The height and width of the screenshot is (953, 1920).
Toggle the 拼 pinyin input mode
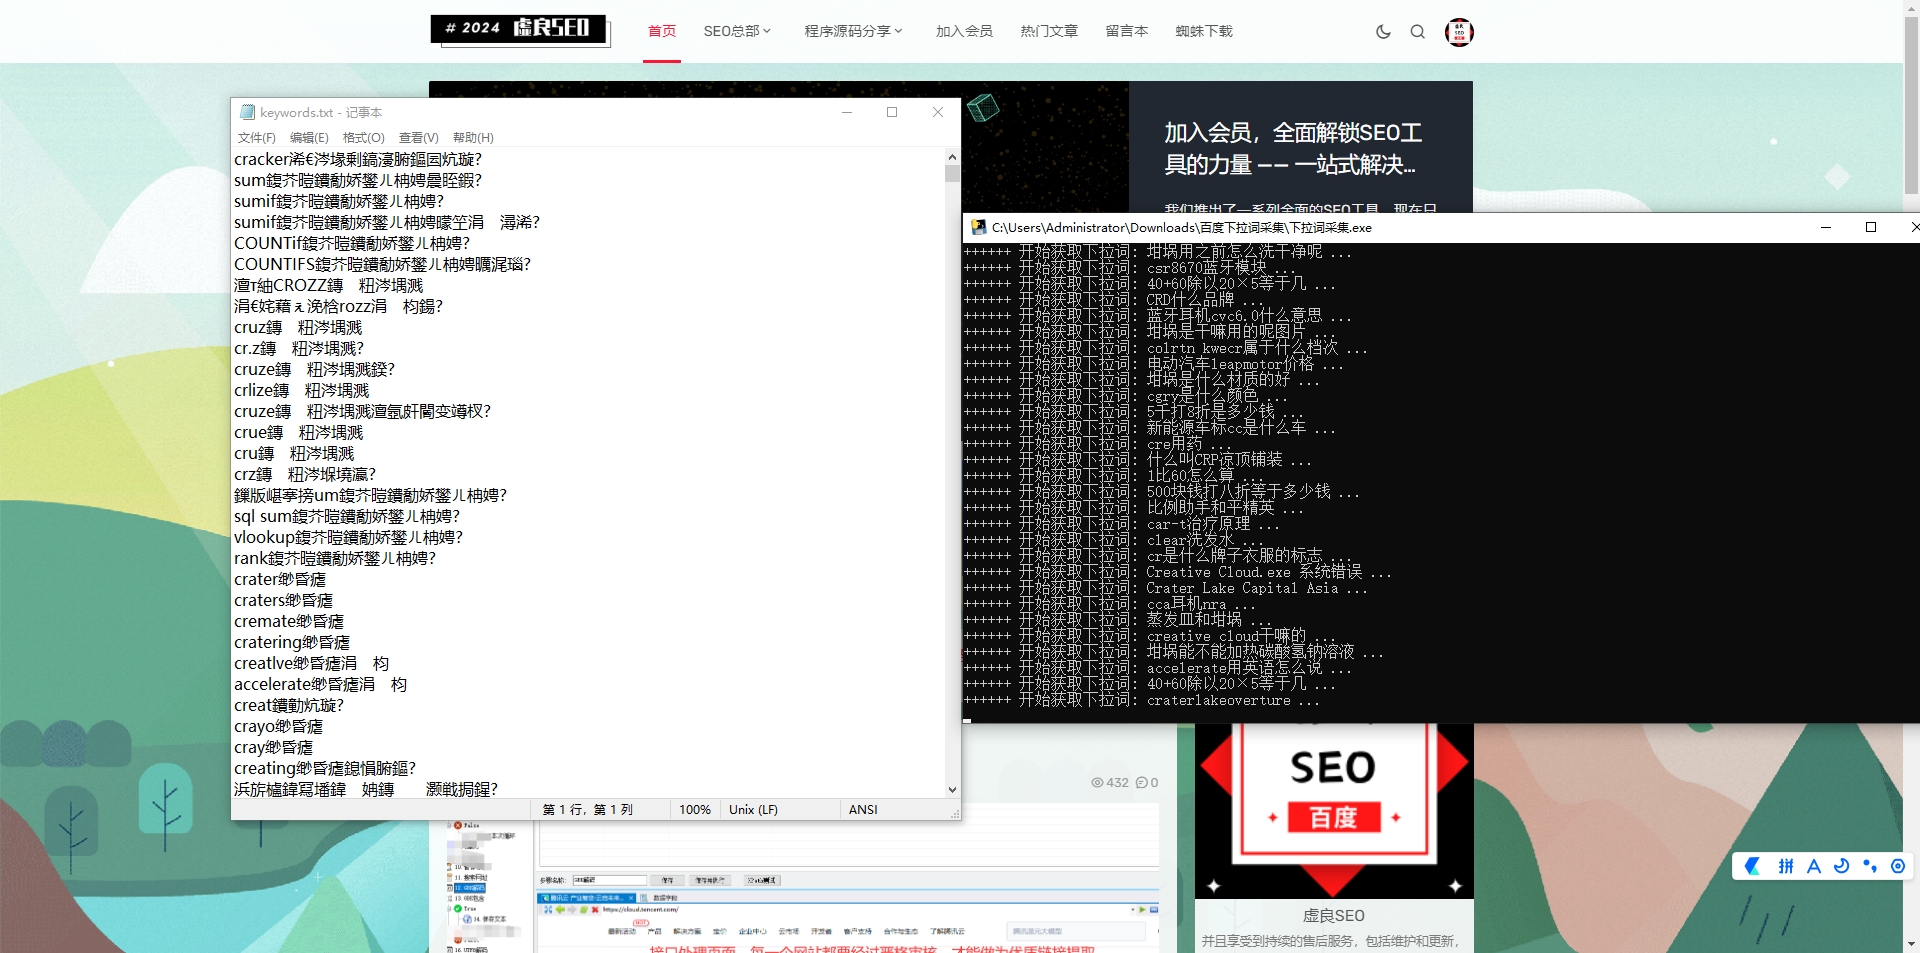(1785, 866)
